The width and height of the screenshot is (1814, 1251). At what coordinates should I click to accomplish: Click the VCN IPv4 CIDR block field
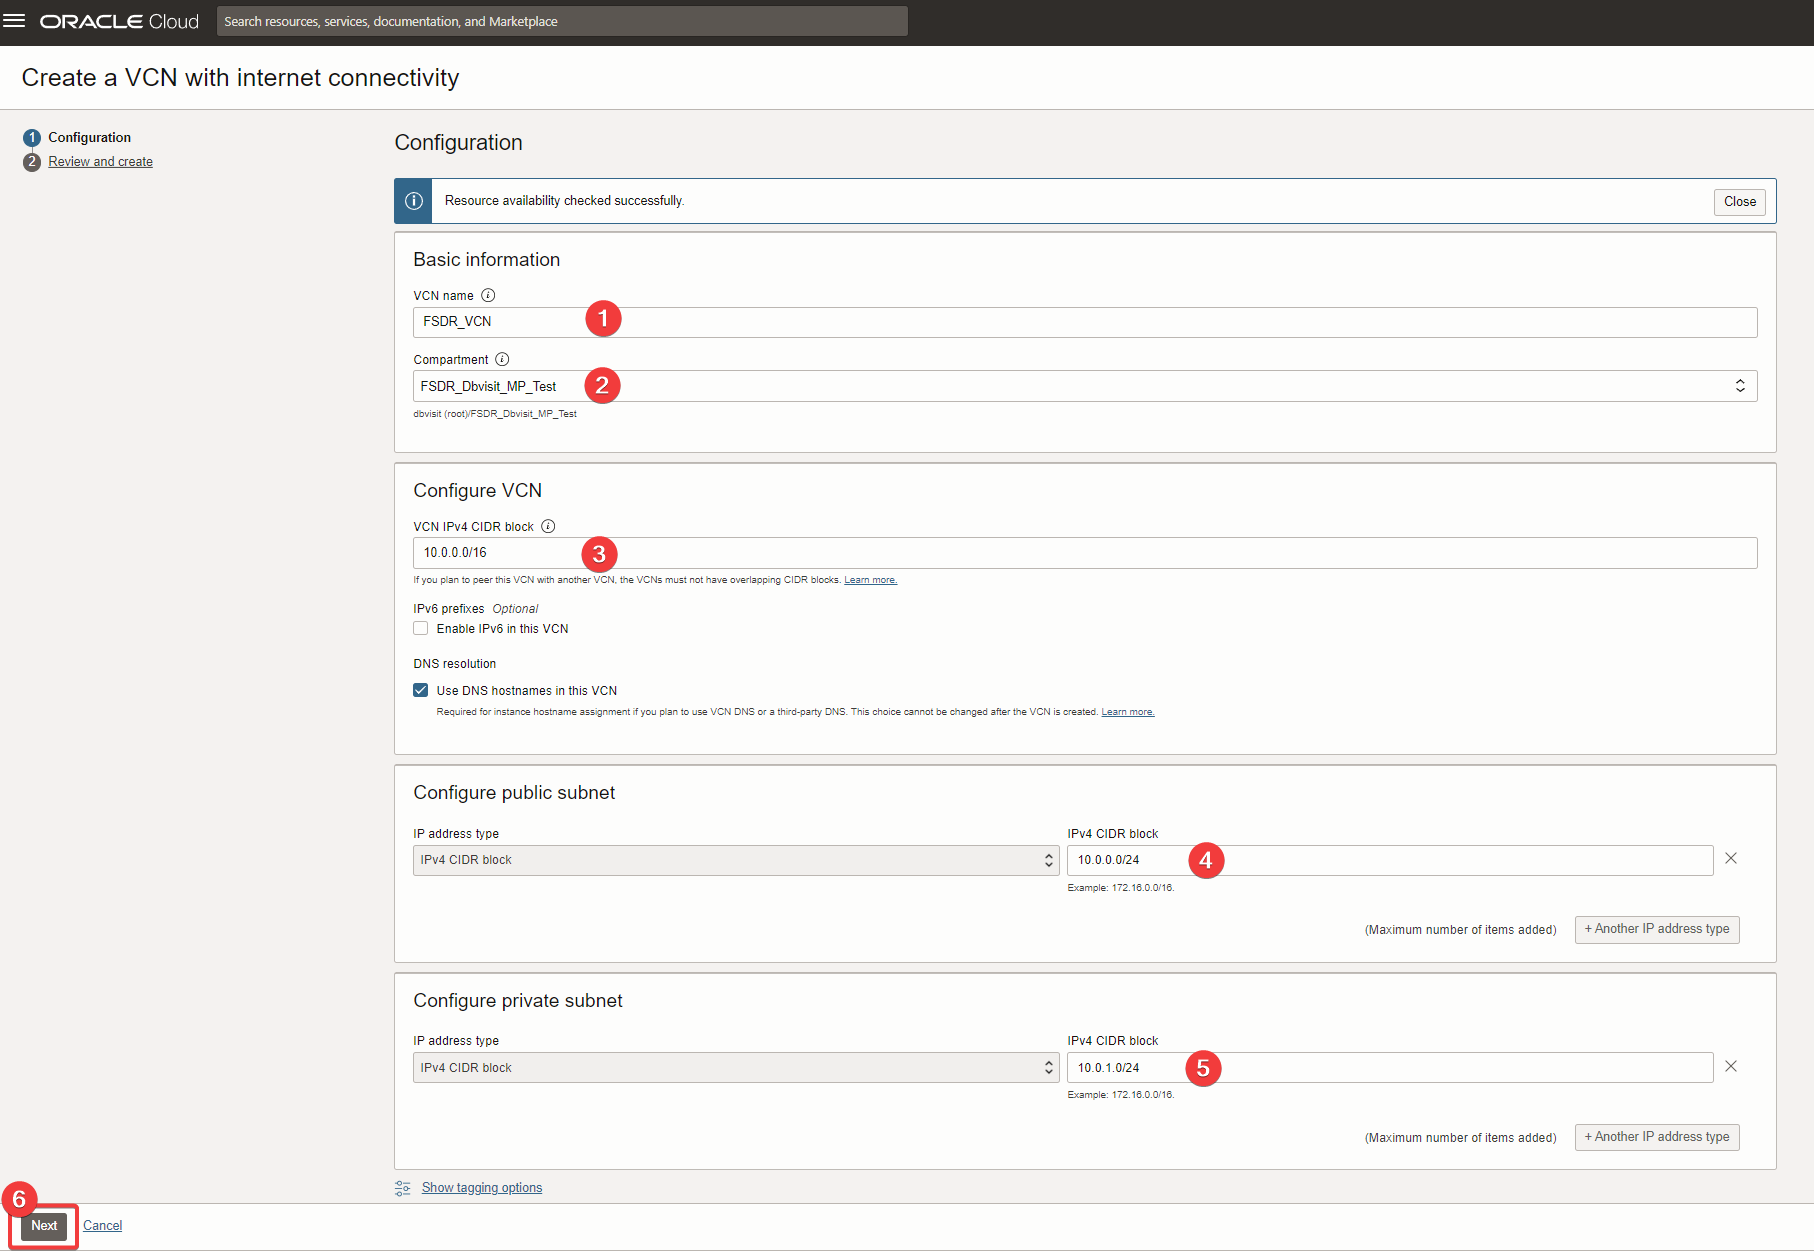click(1085, 553)
